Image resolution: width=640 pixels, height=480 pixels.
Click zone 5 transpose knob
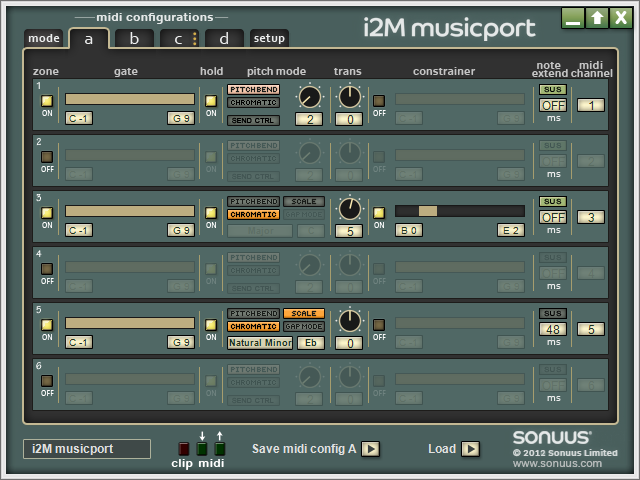[350, 321]
